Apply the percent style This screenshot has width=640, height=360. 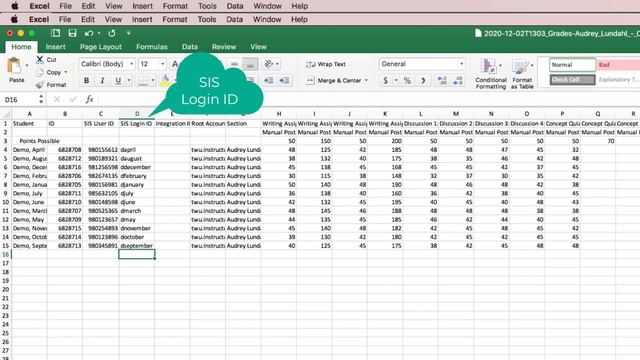(407, 80)
